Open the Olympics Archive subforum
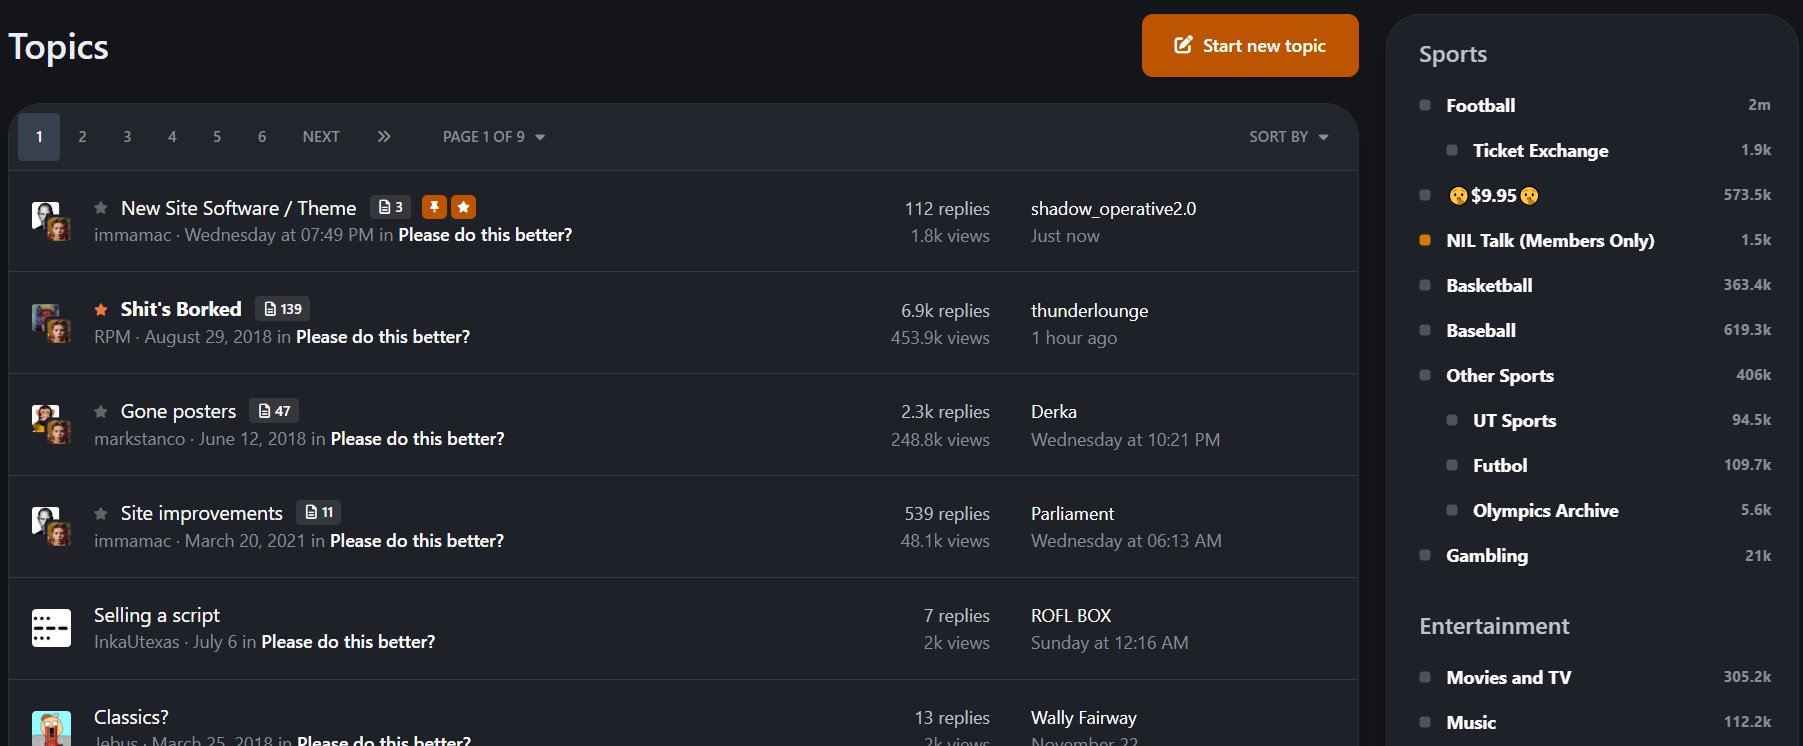1803x746 pixels. 1545,510
